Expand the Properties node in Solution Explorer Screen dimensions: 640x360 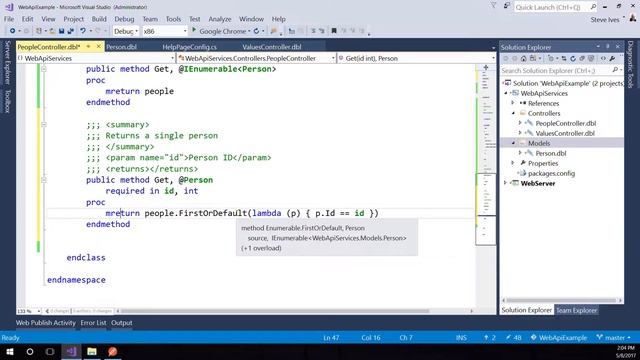513,163
